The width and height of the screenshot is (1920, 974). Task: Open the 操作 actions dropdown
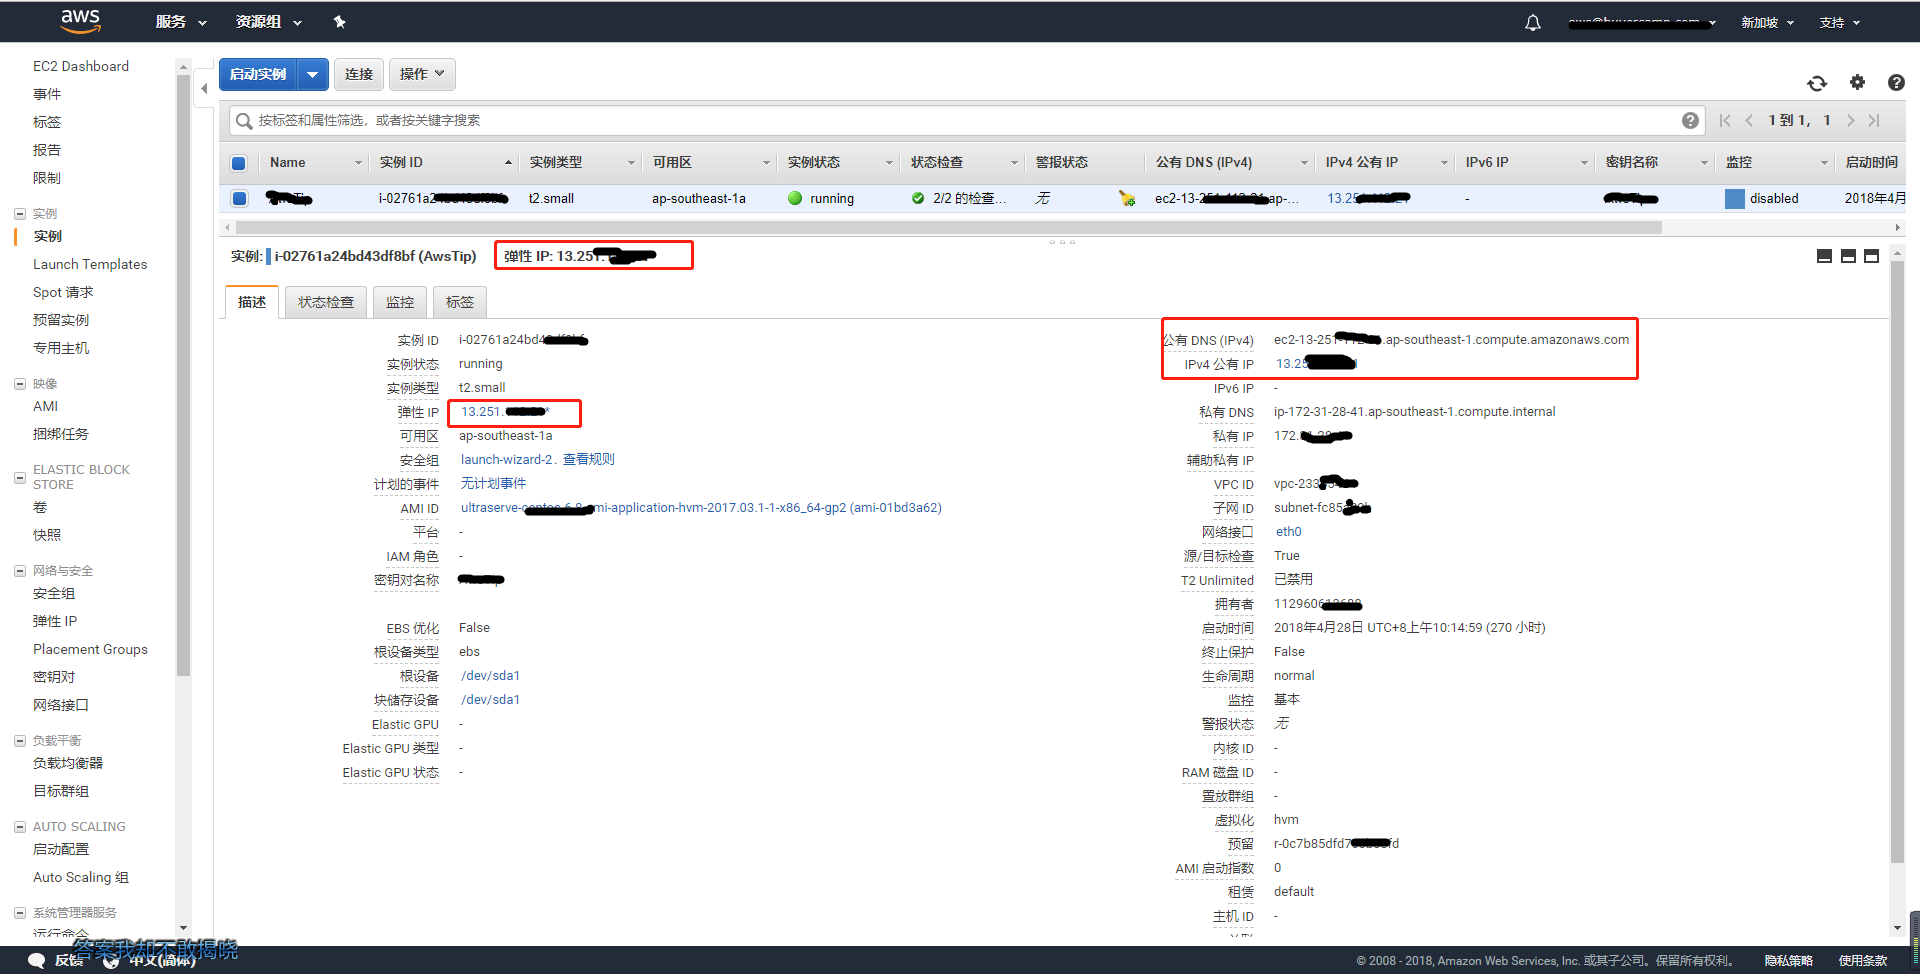point(422,74)
